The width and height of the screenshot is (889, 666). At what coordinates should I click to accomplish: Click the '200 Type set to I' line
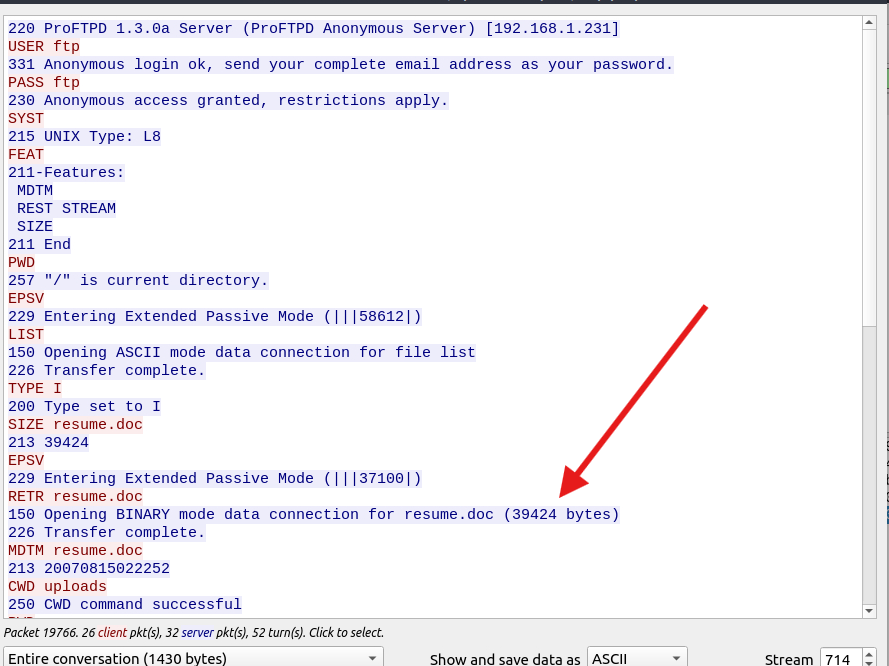(84, 406)
